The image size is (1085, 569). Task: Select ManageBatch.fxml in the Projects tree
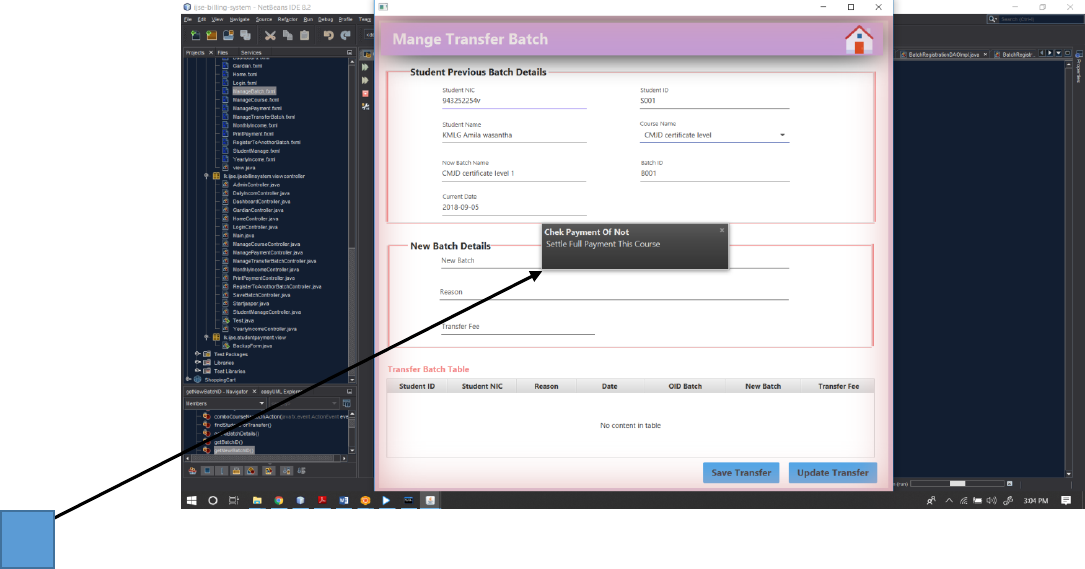(253, 91)
